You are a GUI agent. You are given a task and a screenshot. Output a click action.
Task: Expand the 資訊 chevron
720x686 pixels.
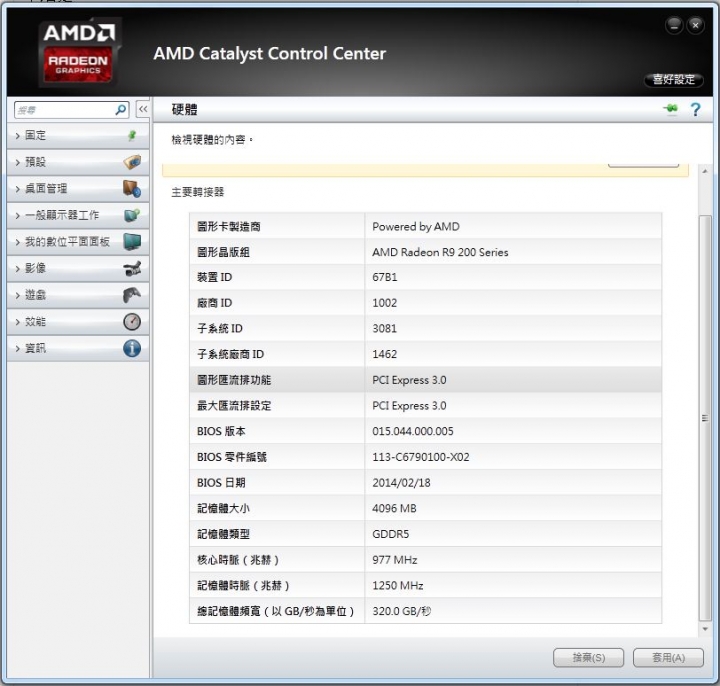(17, 349)
